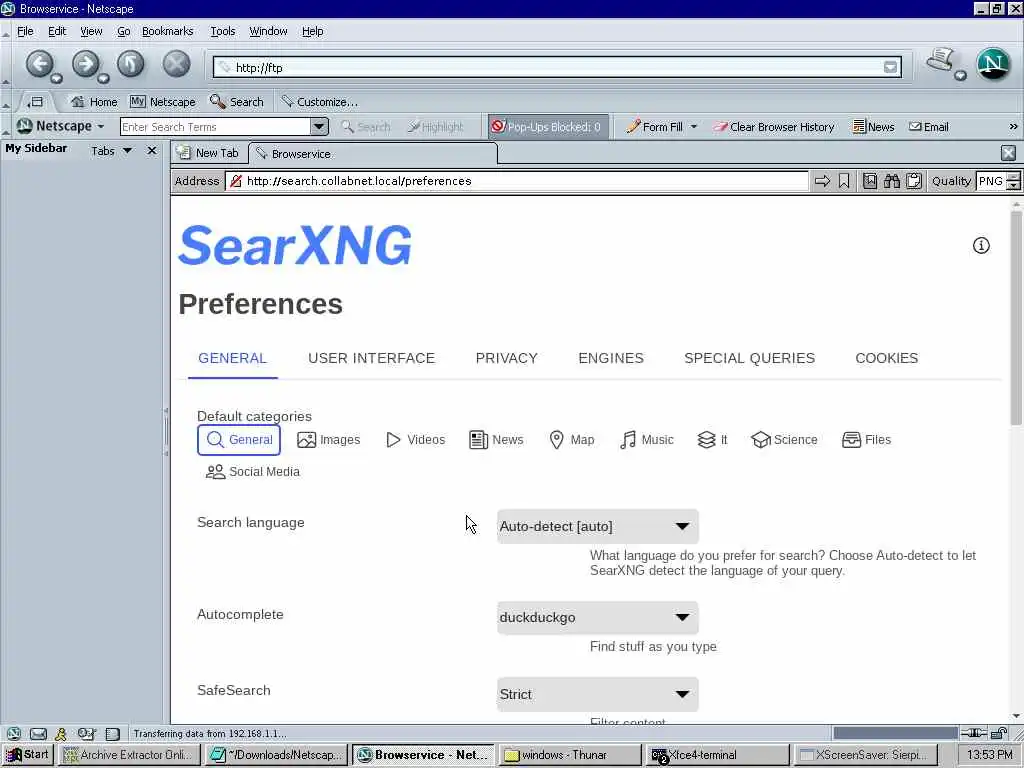Adjust the Quality PNG stepper arrows
Screen dimensions: 1024x768
coord(1013,181)
